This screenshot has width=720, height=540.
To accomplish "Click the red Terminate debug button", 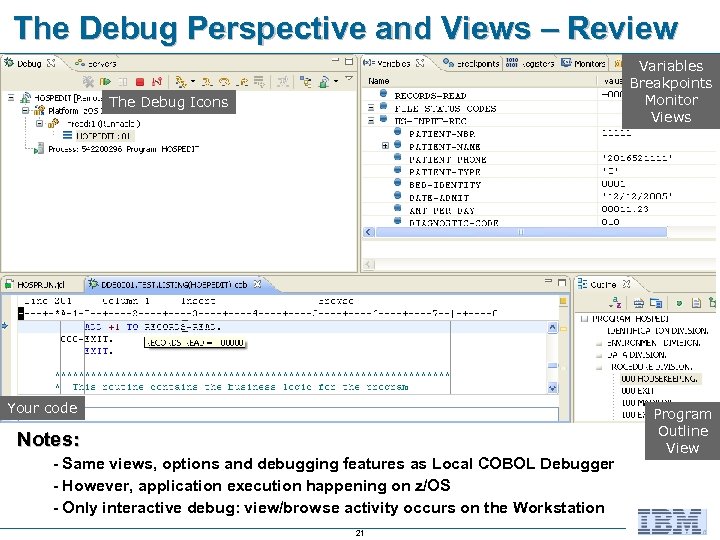I will click(x=140, y=82).
